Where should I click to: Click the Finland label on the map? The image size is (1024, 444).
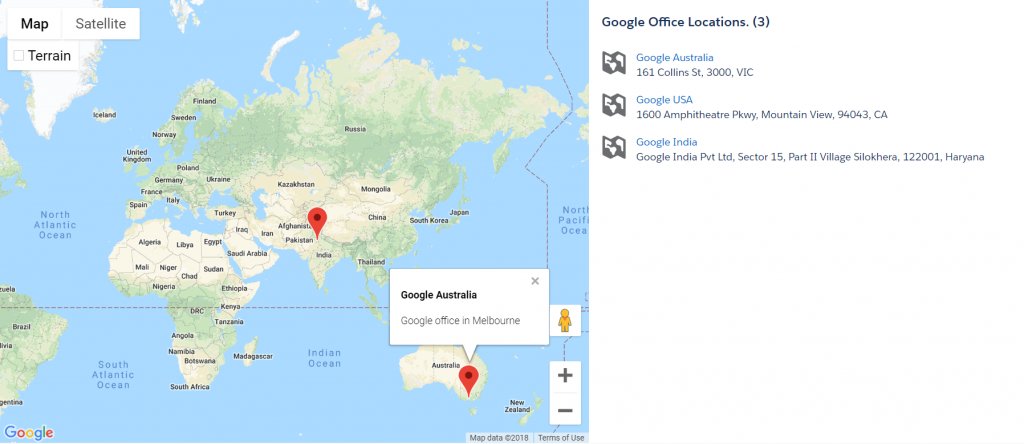(x=204, y=101)
